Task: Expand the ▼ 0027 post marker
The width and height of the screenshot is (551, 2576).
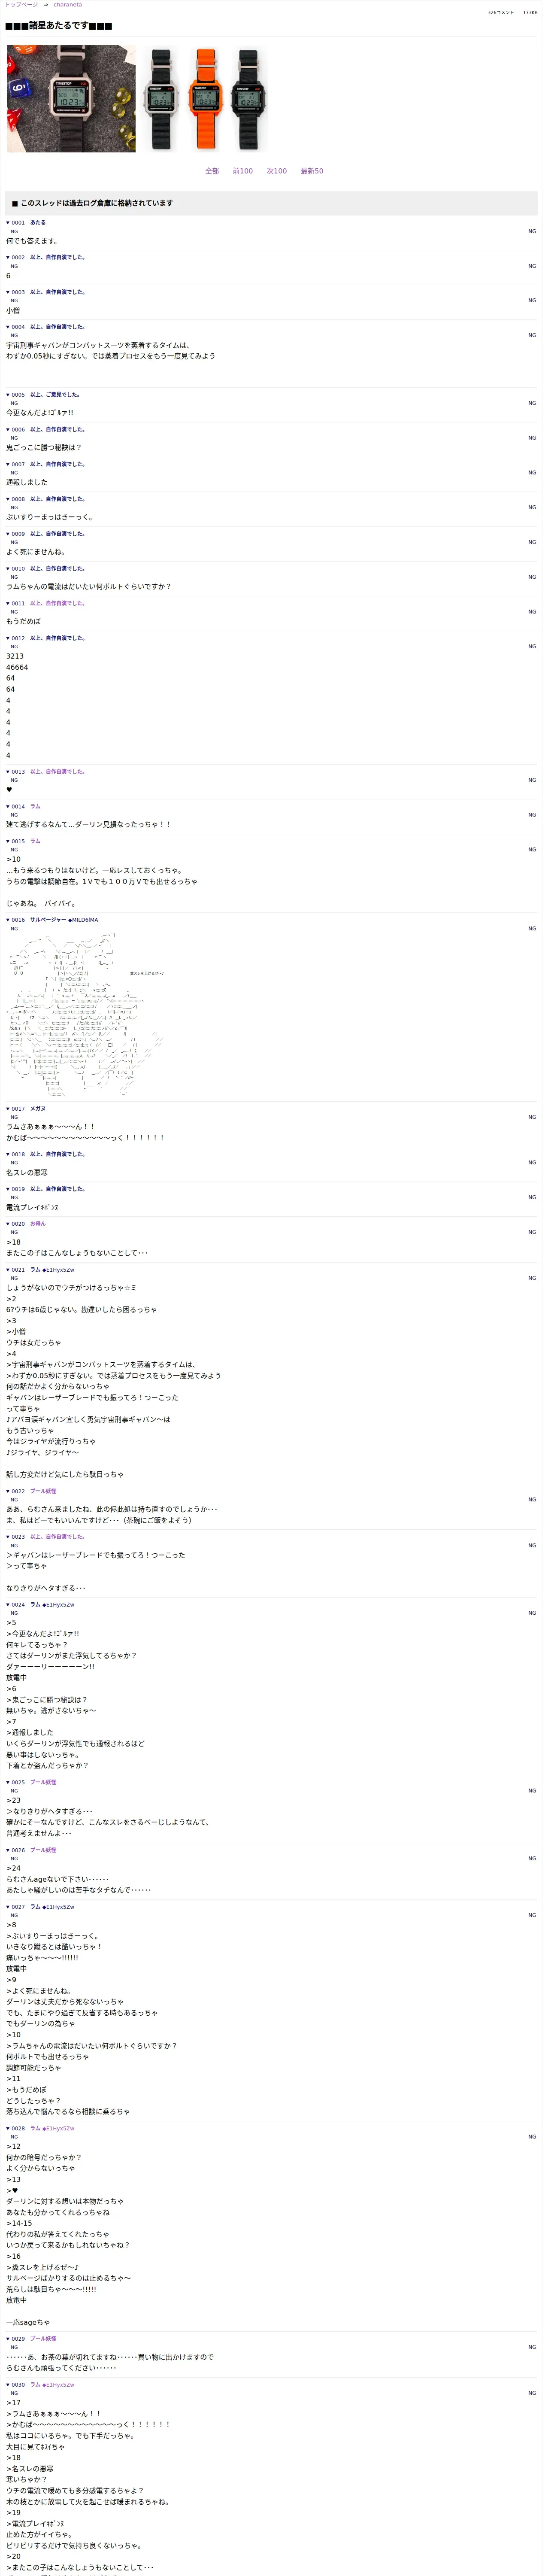Action: [x=16, y=1907]
